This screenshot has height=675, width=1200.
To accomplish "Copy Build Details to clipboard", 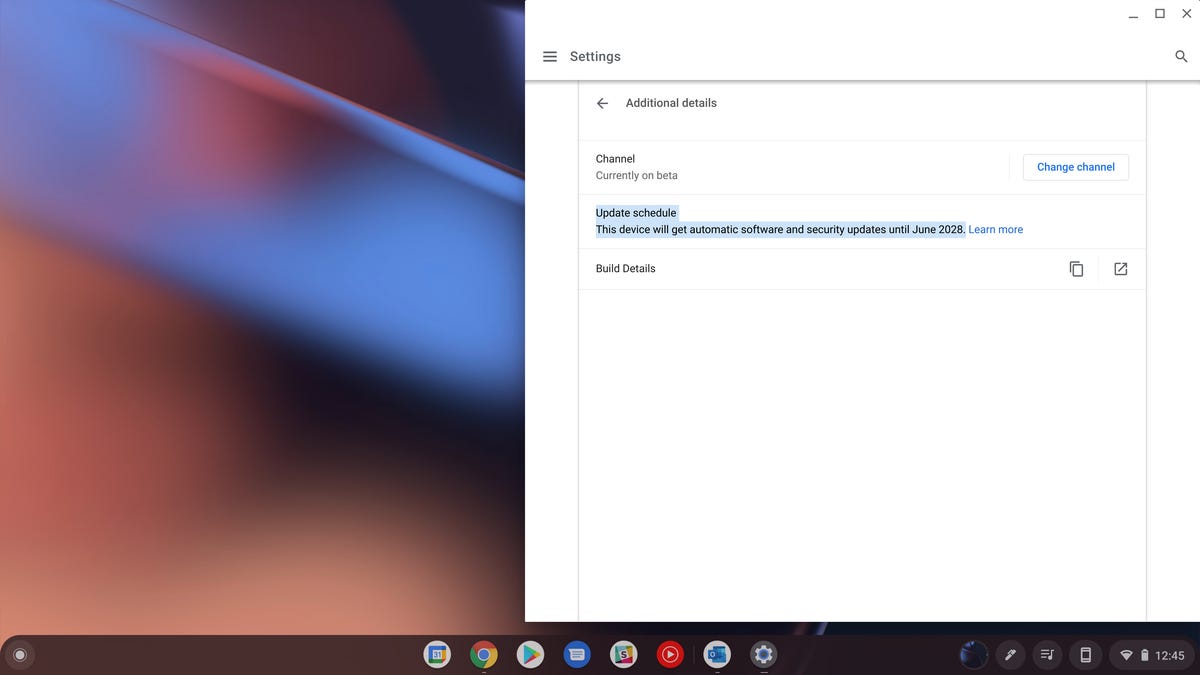I will click(x=1075, y=268).
